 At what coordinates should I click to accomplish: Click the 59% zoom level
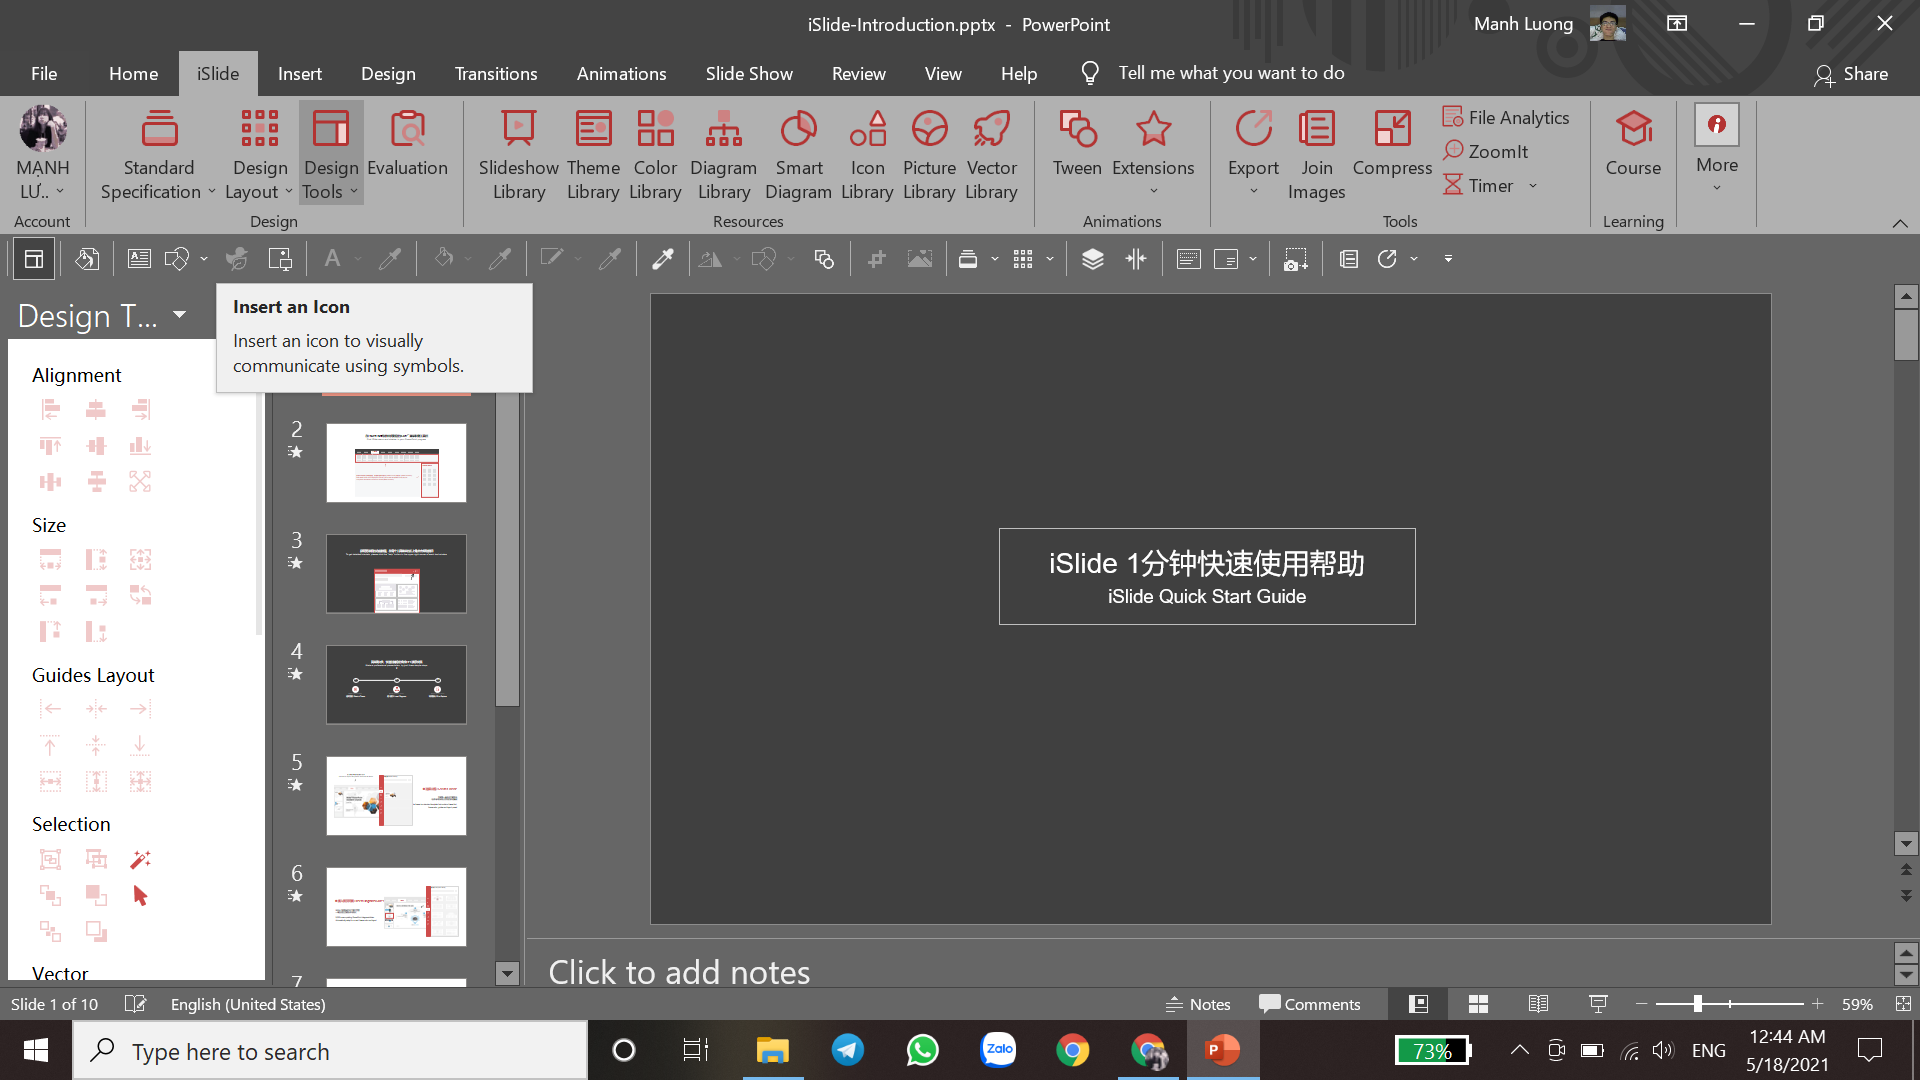(1857, 1004)
